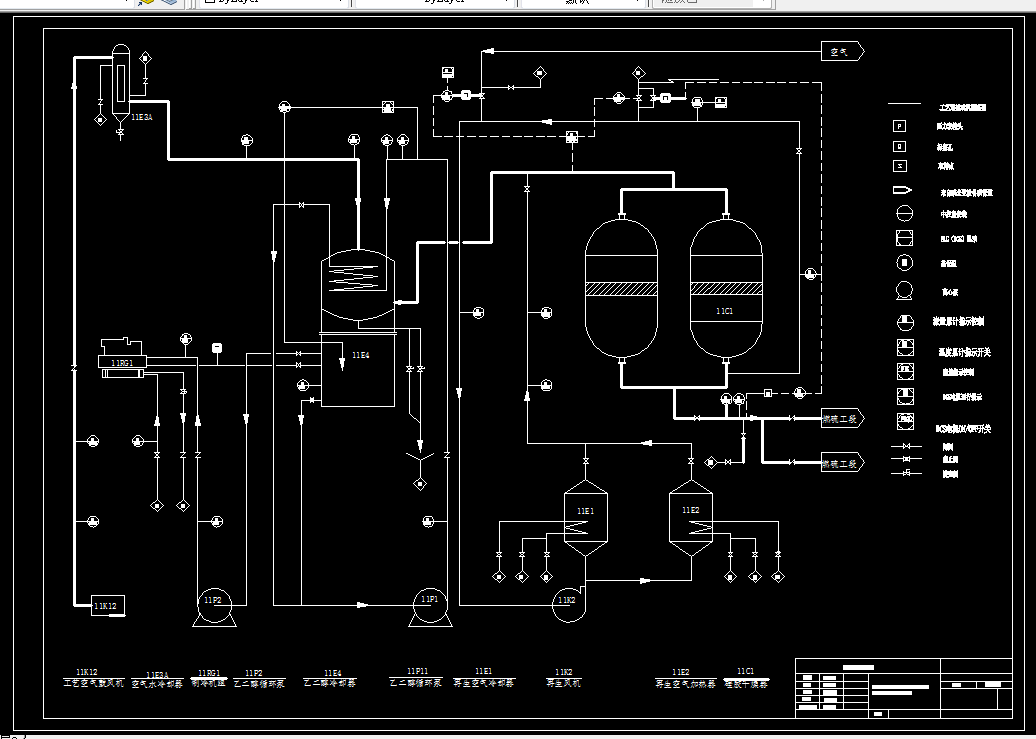Click the 空气水冷却器 label in the equipment list
The image size is (1036, 739).
[157, 684]
